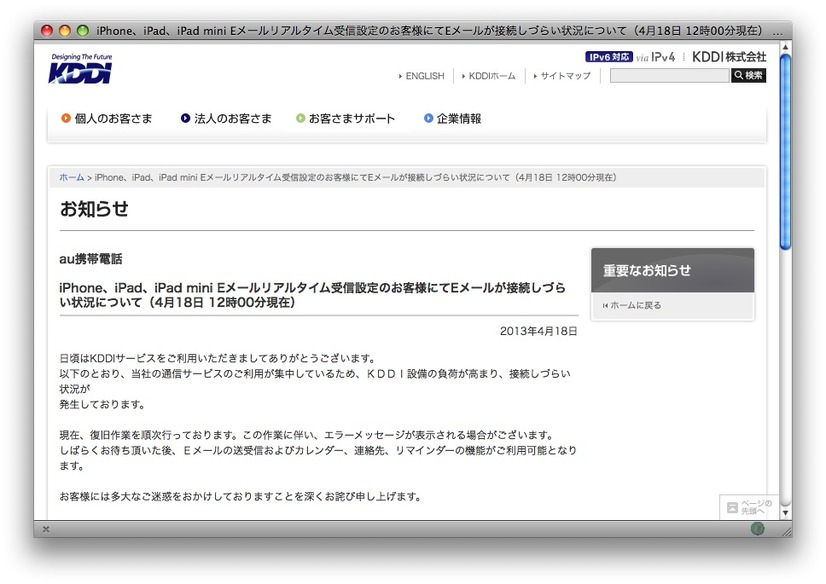Focus the site search input field

(x=669, y=75)
